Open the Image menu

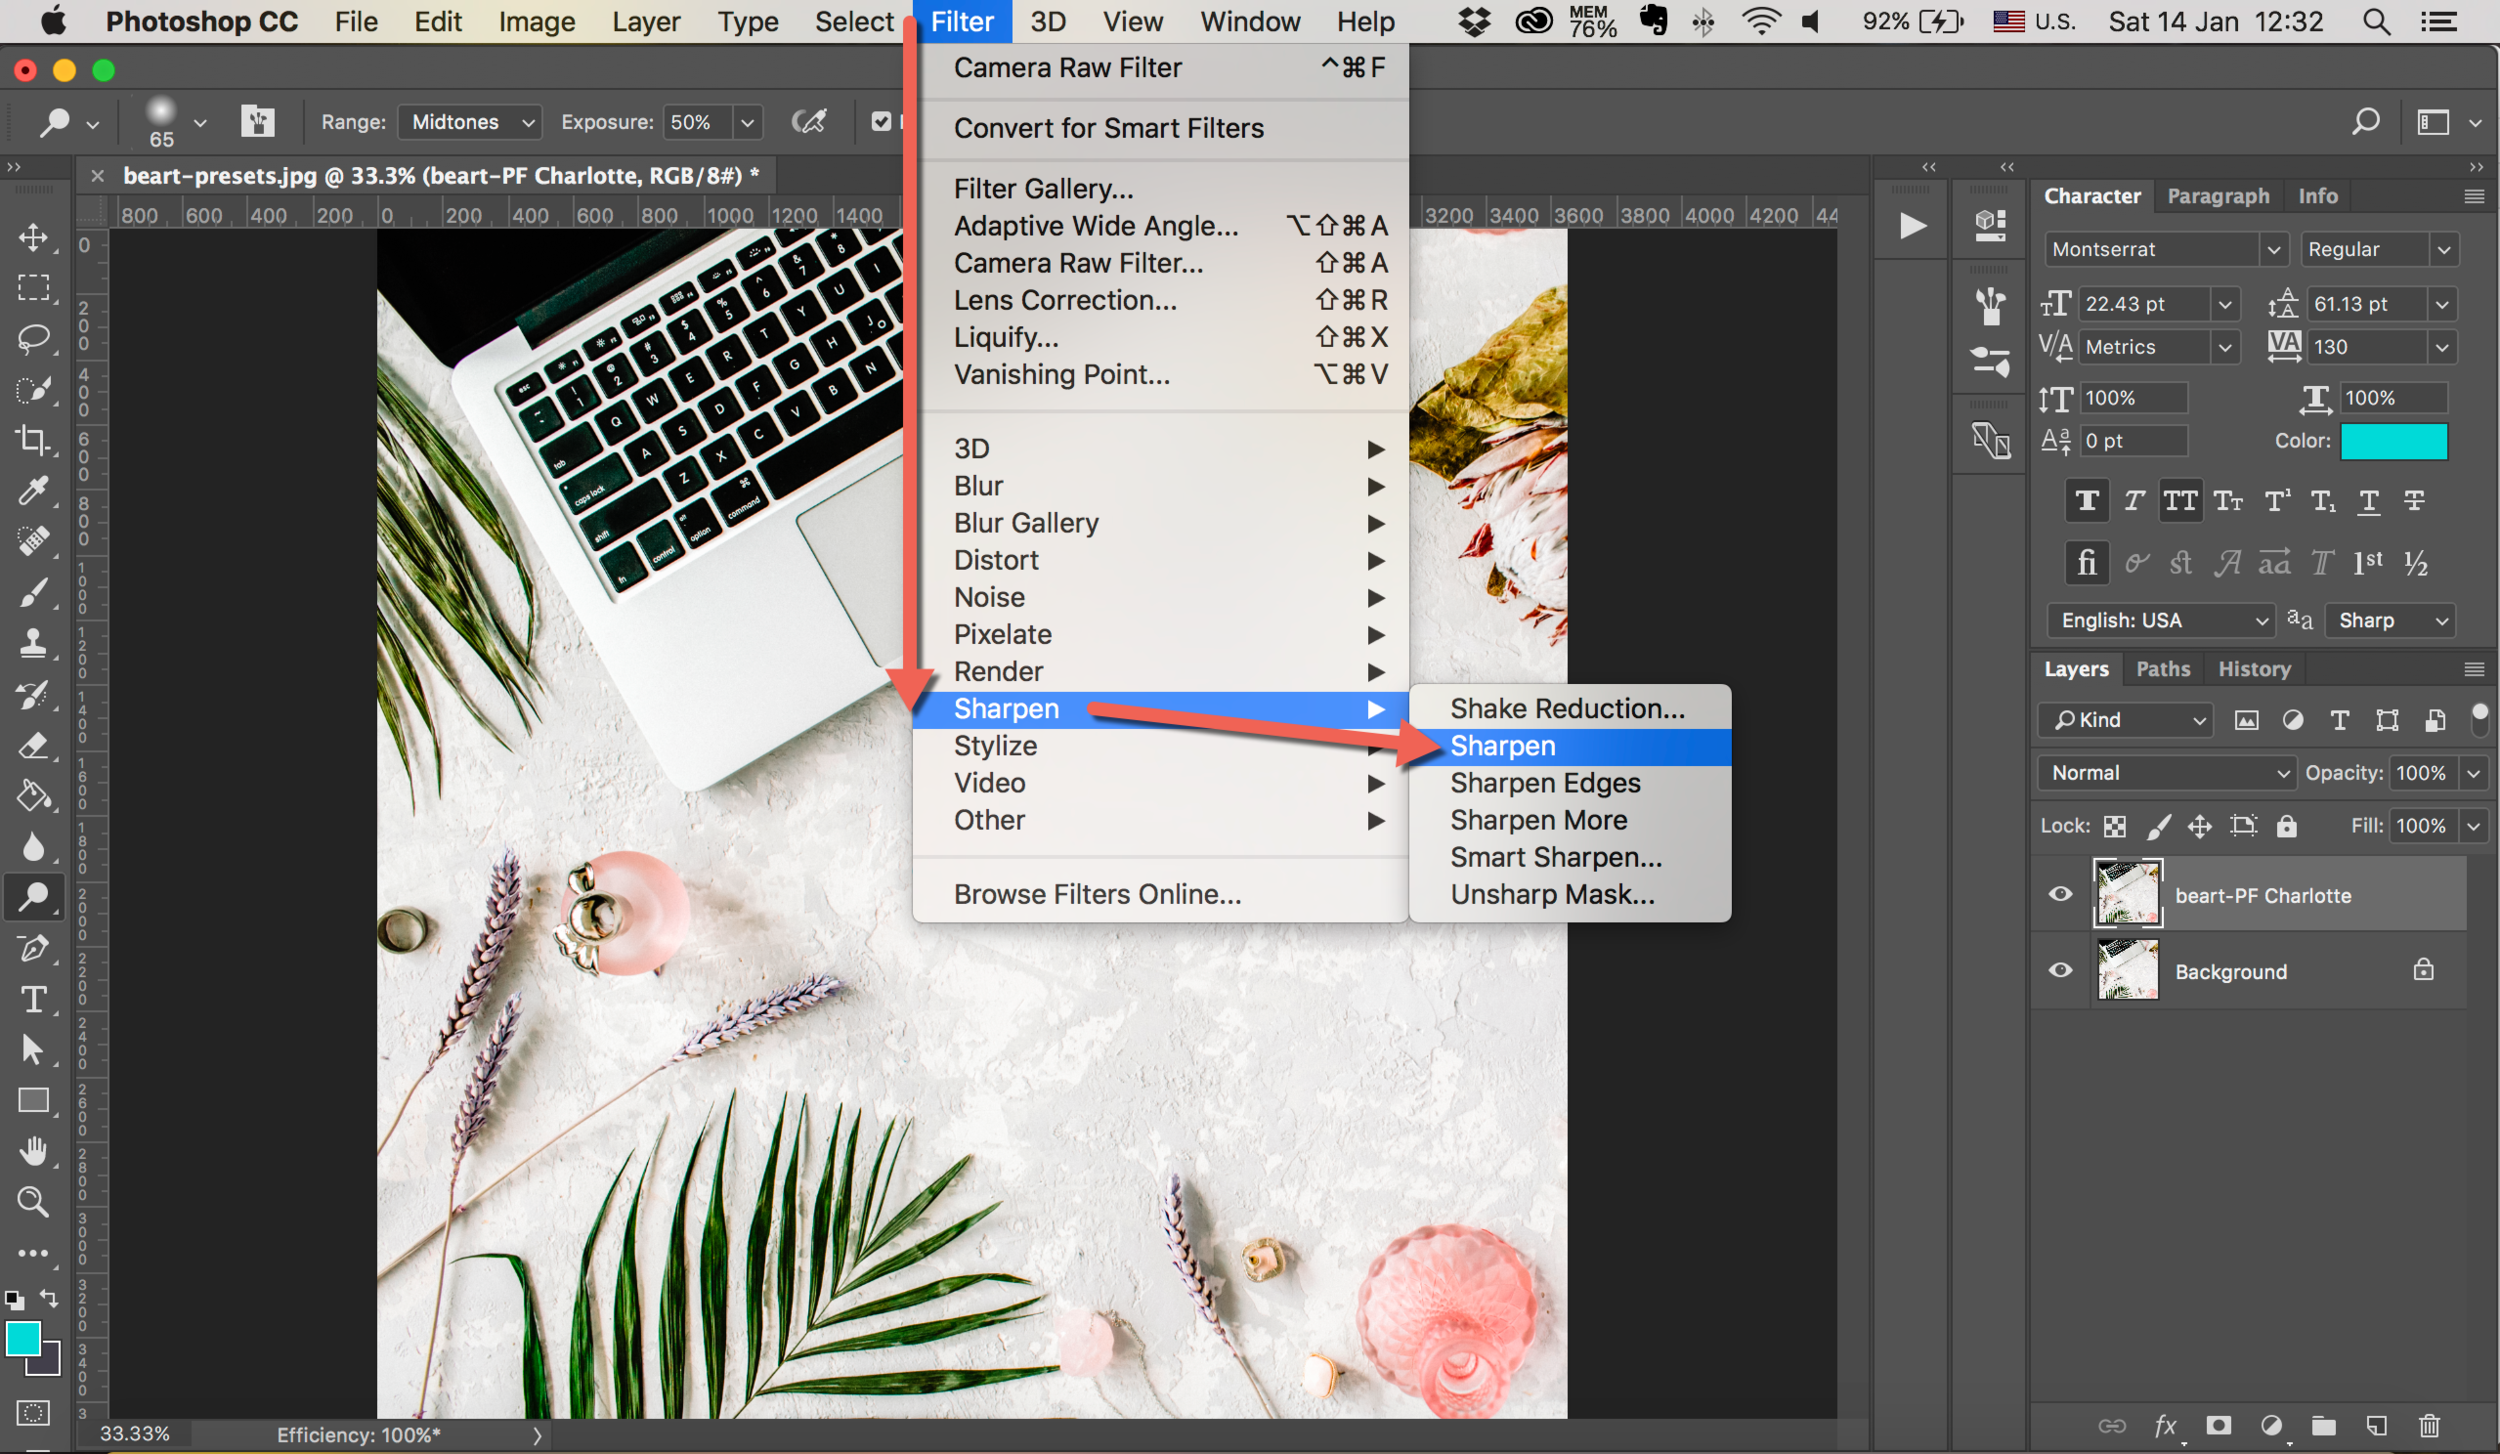tap(536, 22)
